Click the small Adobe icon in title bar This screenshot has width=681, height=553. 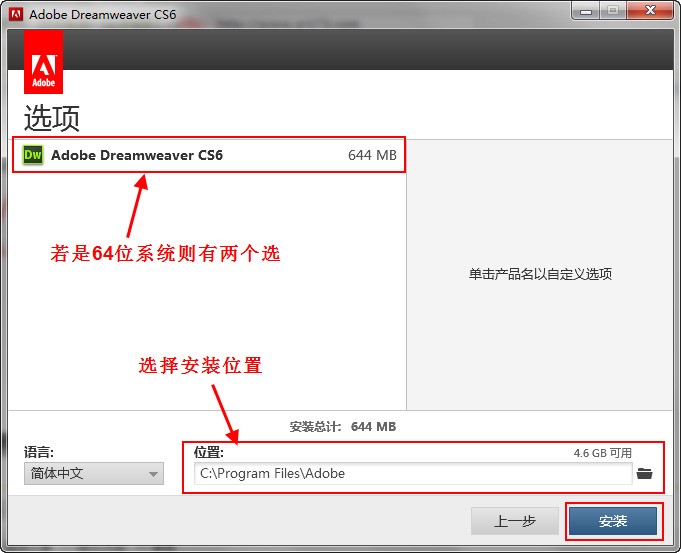pos(14,14)
